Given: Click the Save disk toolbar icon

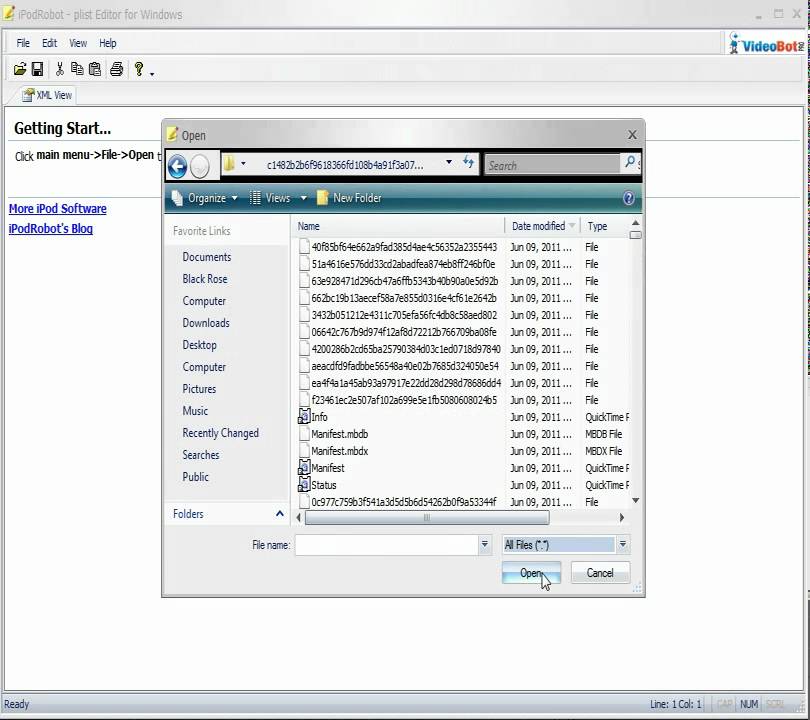Looking at the screenshot, I should pyautogui.click(x=37, y=69).
